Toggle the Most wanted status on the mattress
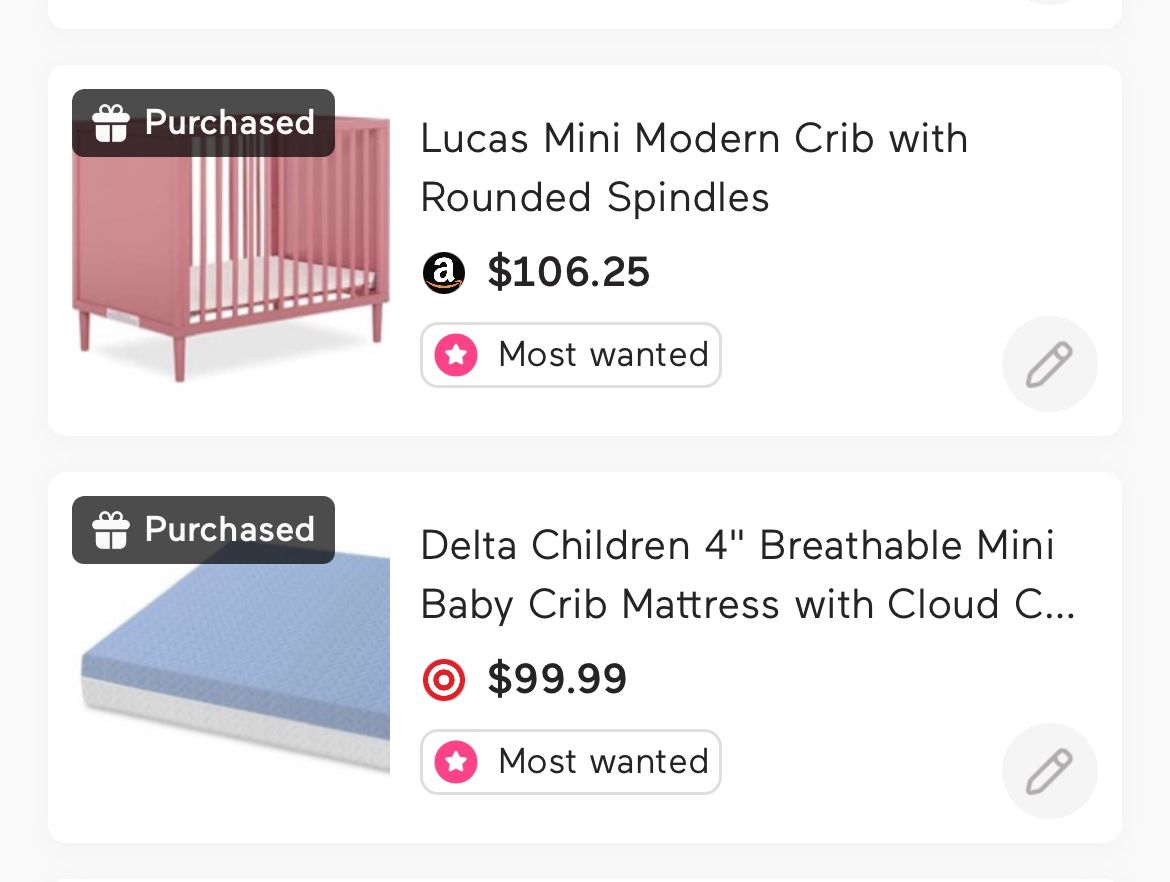 [570, 761]
